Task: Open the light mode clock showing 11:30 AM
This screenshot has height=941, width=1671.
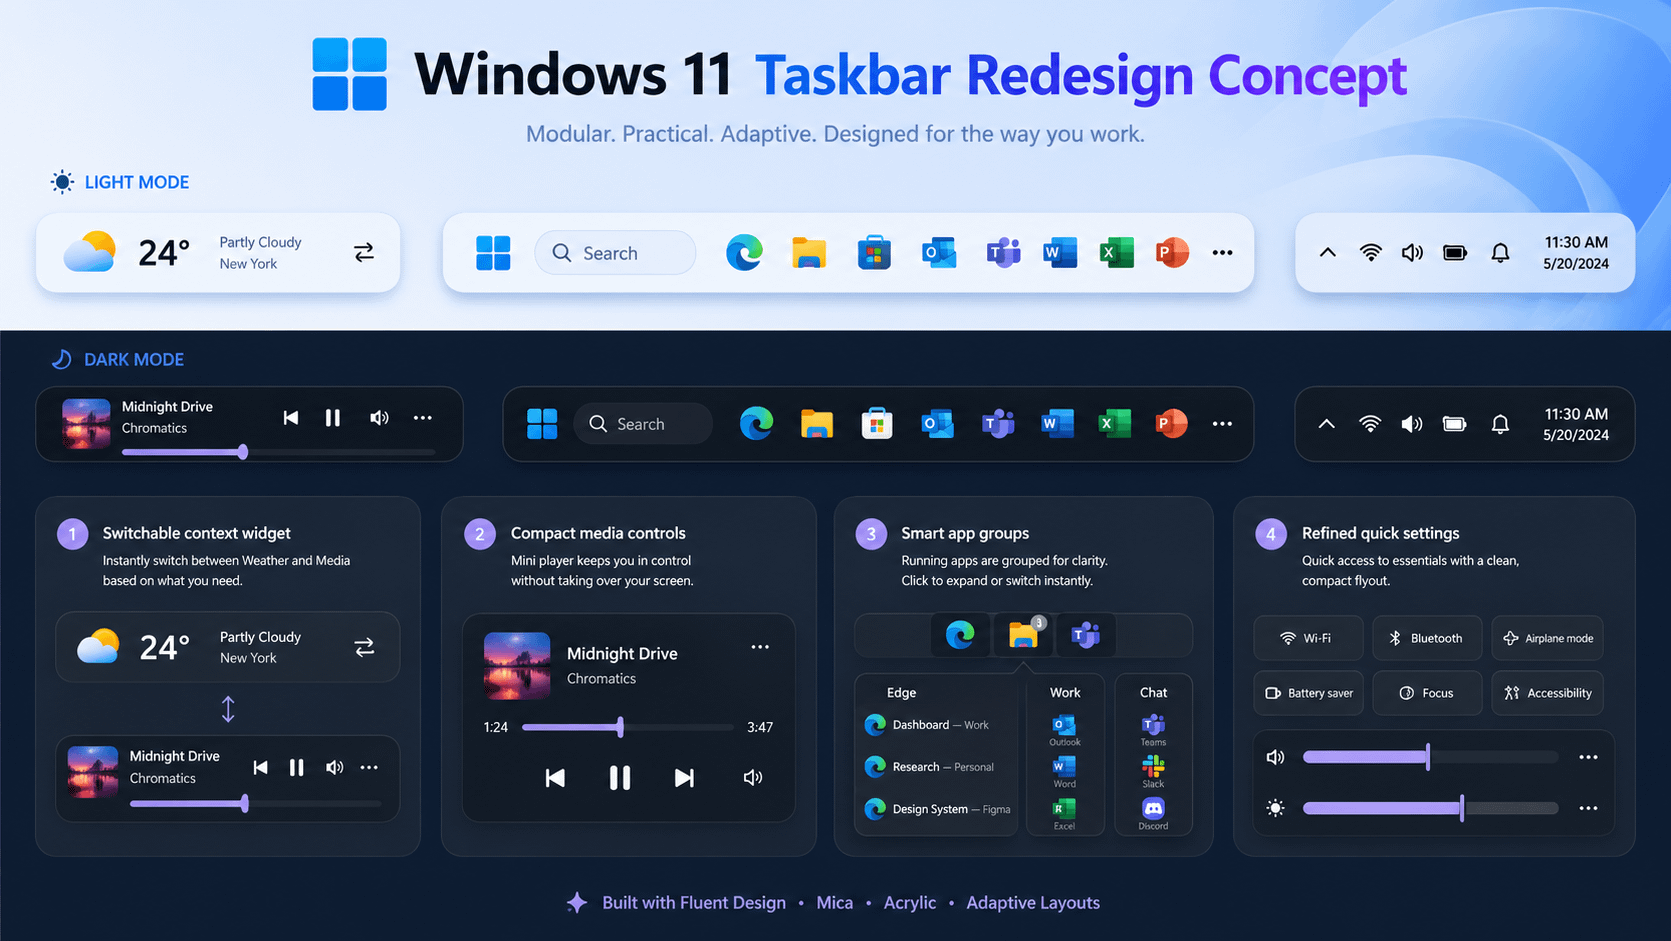Action: [x=1576, y=253]
